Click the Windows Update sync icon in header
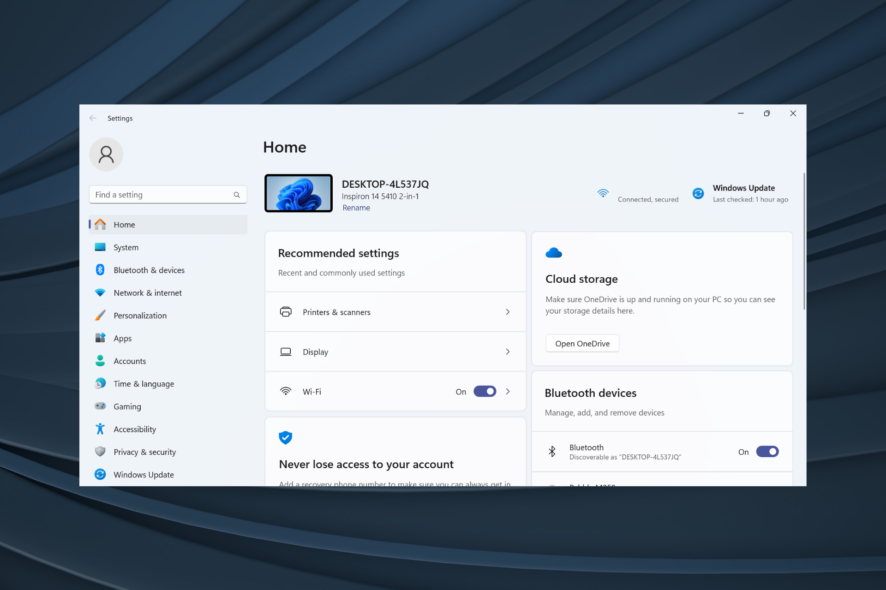886x590 pixels. (x=698, y=193)
